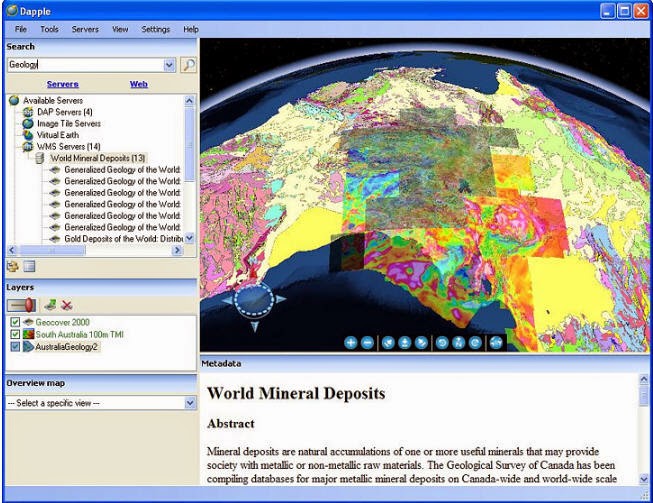Select 'Available Servers' root node
The image size is (653, 503).
click(53, 100)
